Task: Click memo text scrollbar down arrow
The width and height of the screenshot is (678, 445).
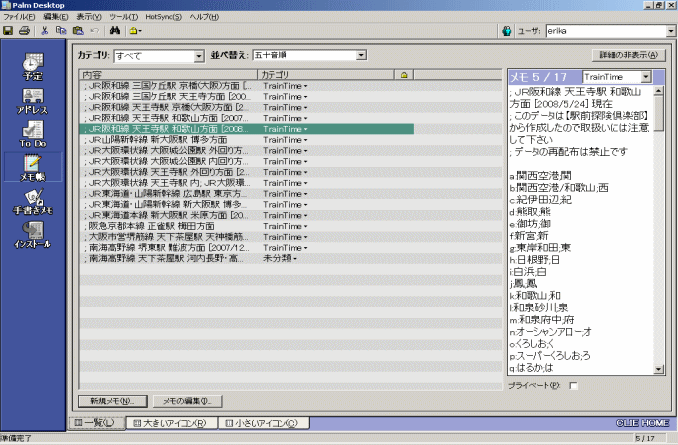Action: click(x=659, y=369)
